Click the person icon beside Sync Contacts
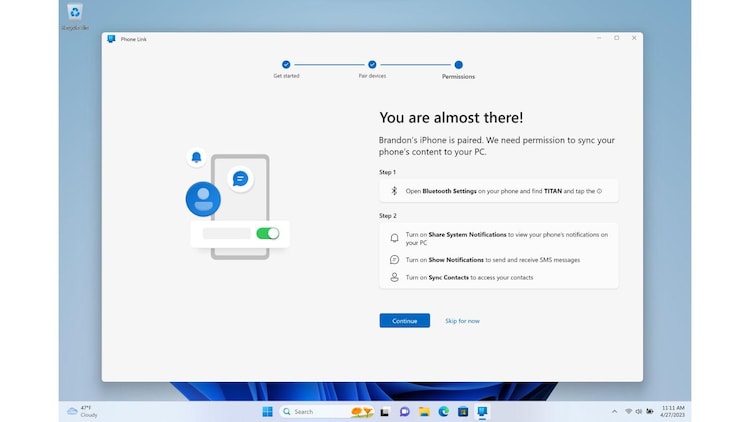Screen dimensions: 750x422 tap(394, 277)
